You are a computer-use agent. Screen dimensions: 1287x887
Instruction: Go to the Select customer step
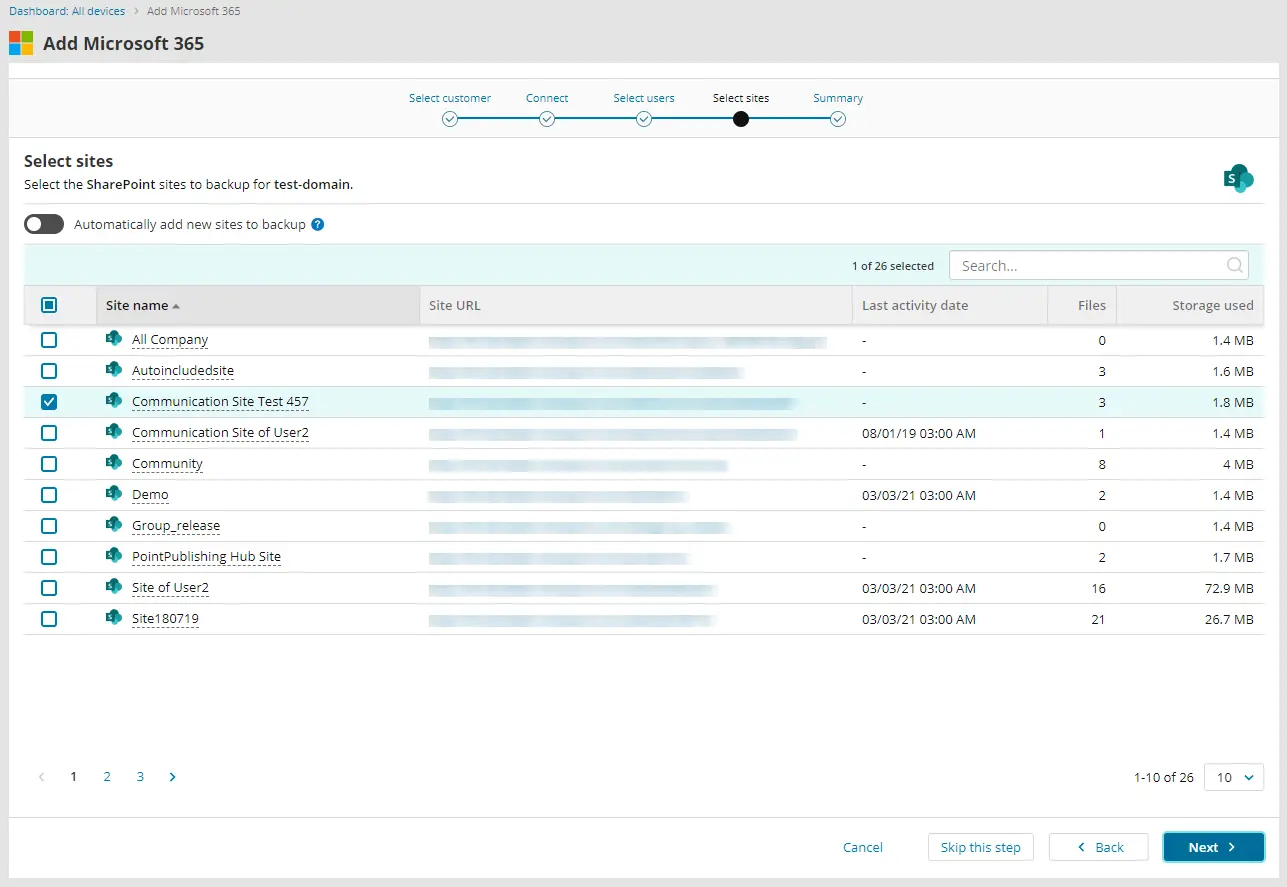[450, 98]
